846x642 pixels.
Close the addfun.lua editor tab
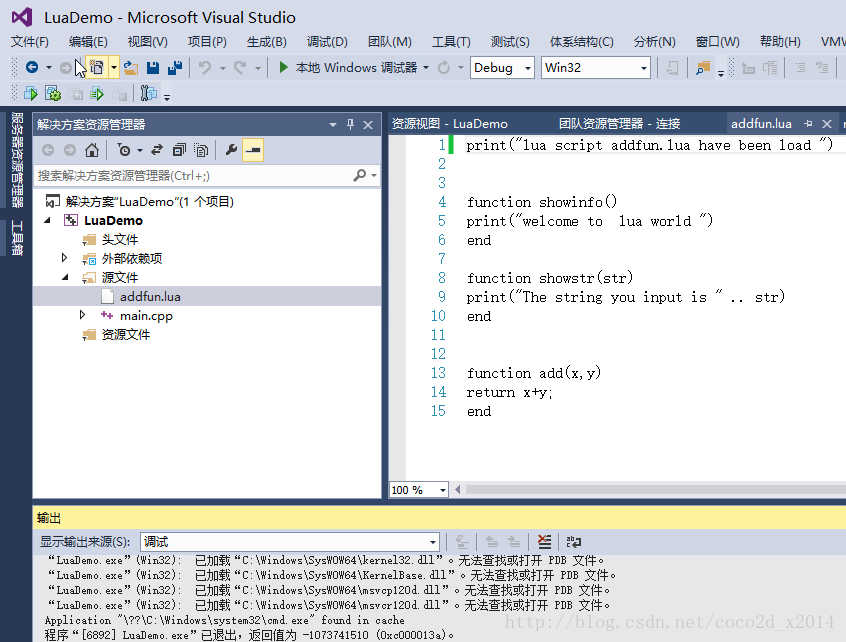pyautogui.click(x=826, y=124)
